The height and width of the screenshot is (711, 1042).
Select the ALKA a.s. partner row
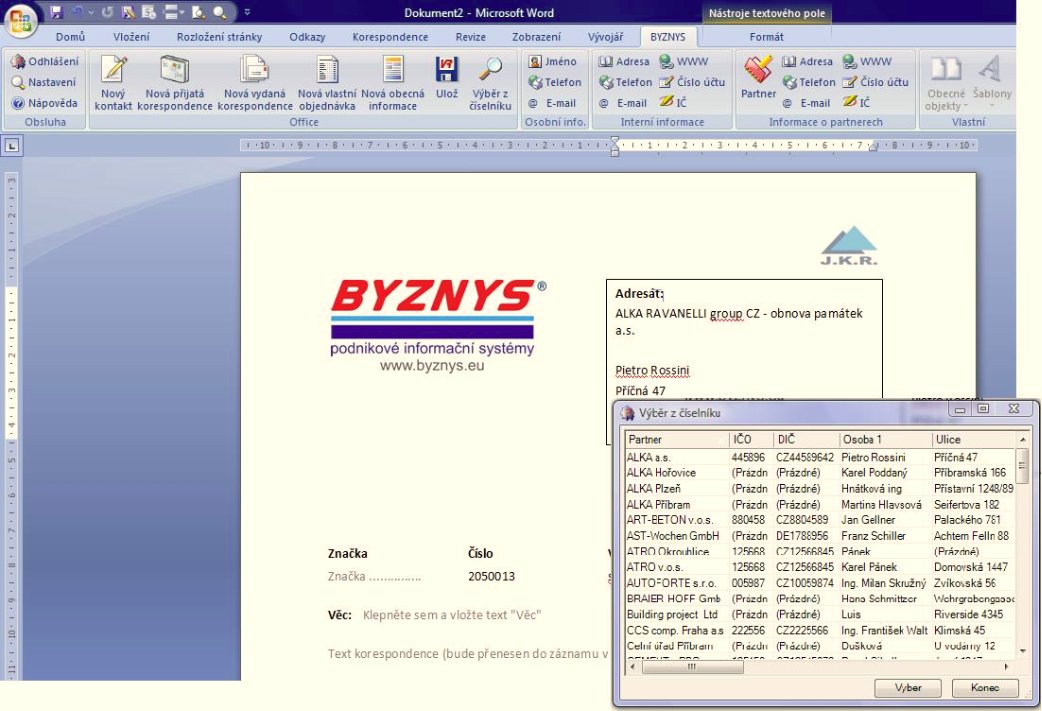click(x=820, y=457)
